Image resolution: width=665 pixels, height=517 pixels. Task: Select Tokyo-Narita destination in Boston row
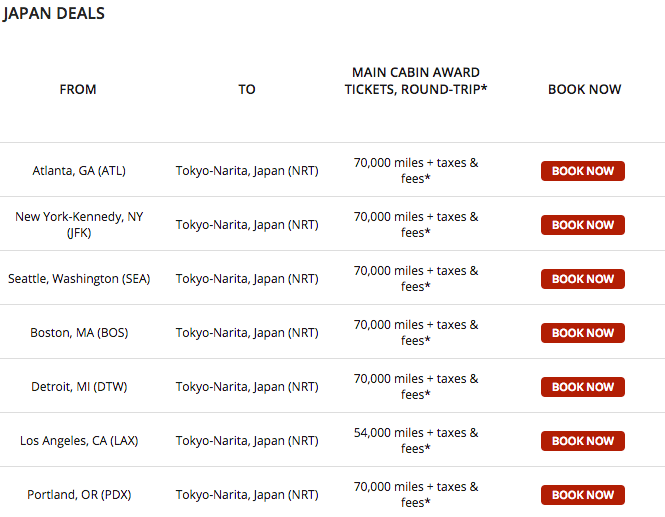(247, 333)
